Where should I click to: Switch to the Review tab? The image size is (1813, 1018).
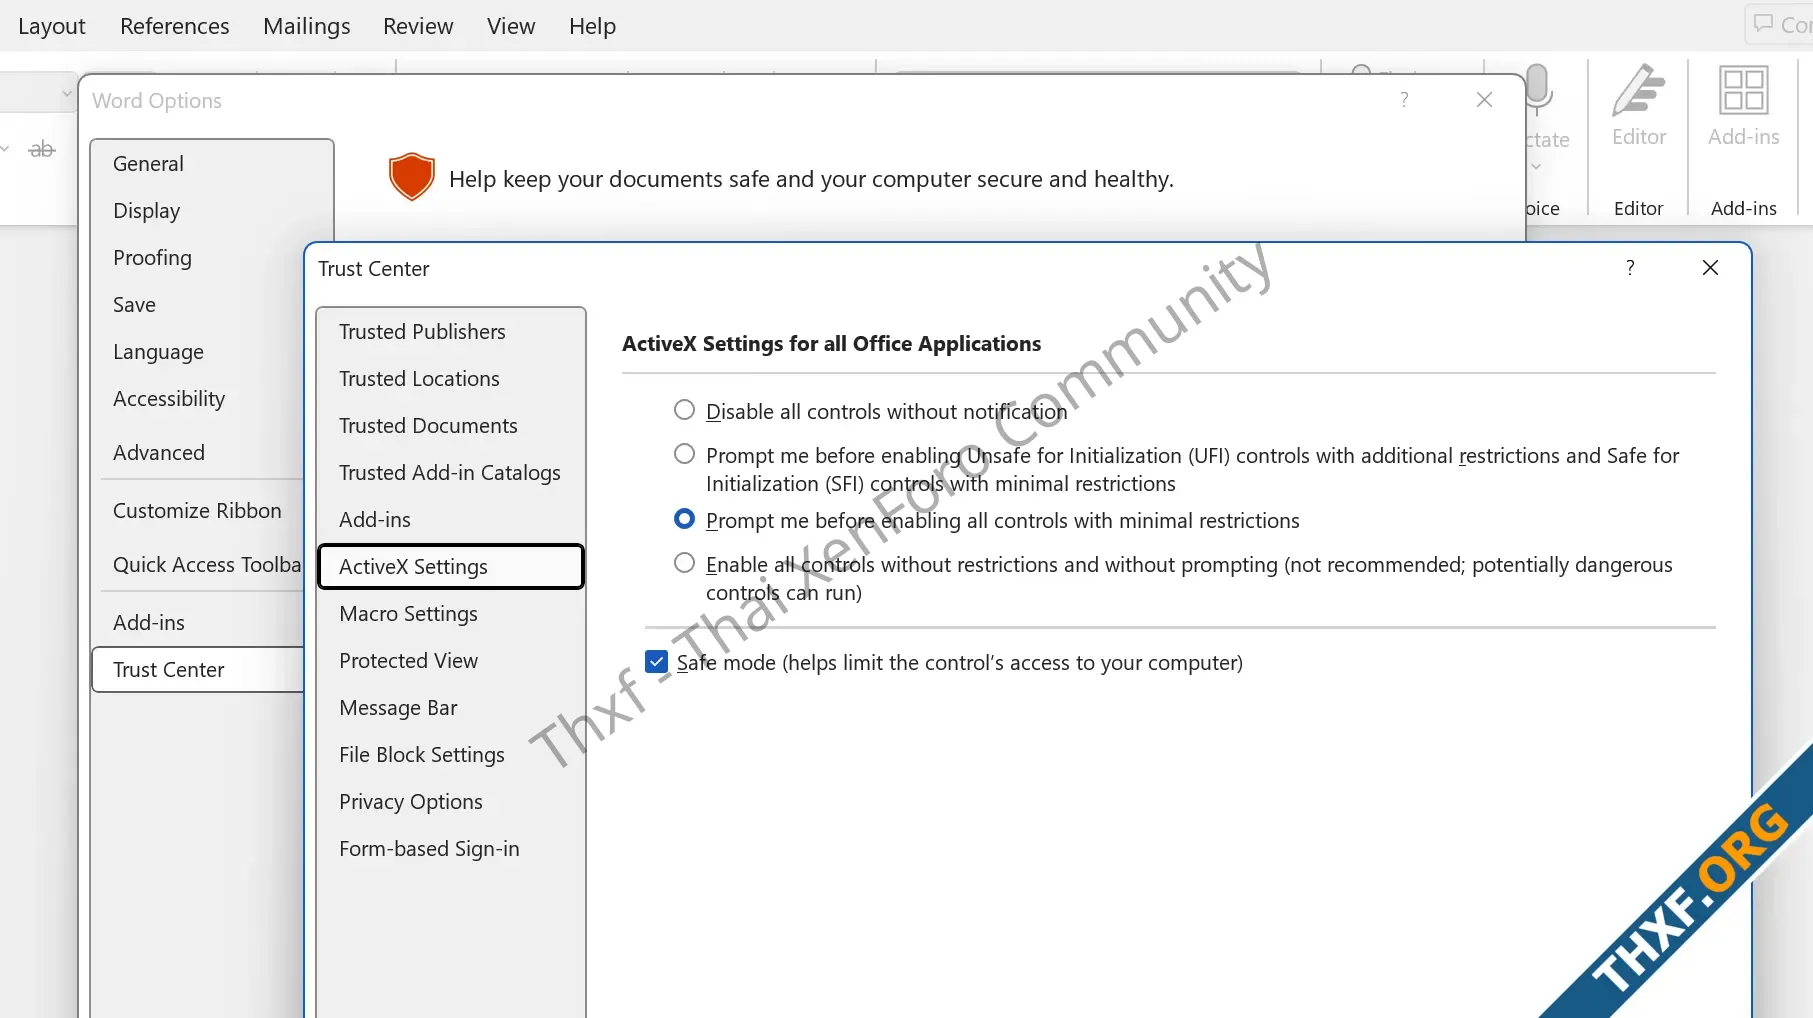click(418, 26)
